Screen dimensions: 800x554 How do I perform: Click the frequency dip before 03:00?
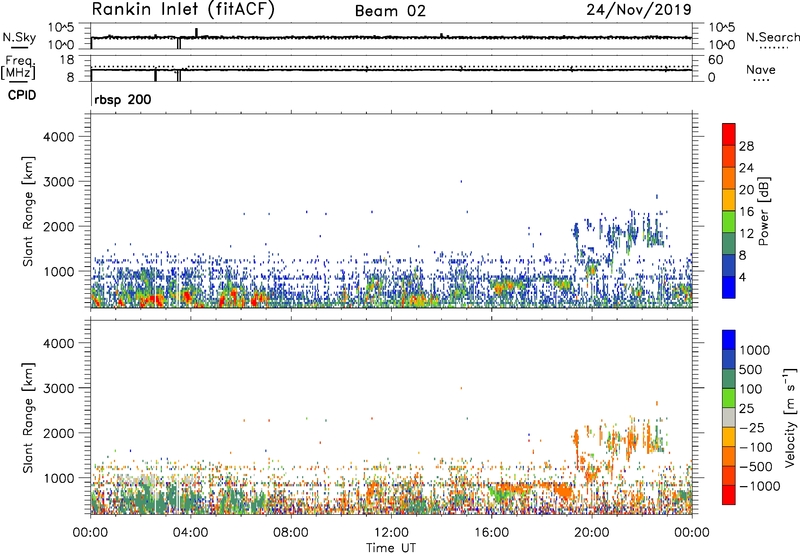coord(155,75)
